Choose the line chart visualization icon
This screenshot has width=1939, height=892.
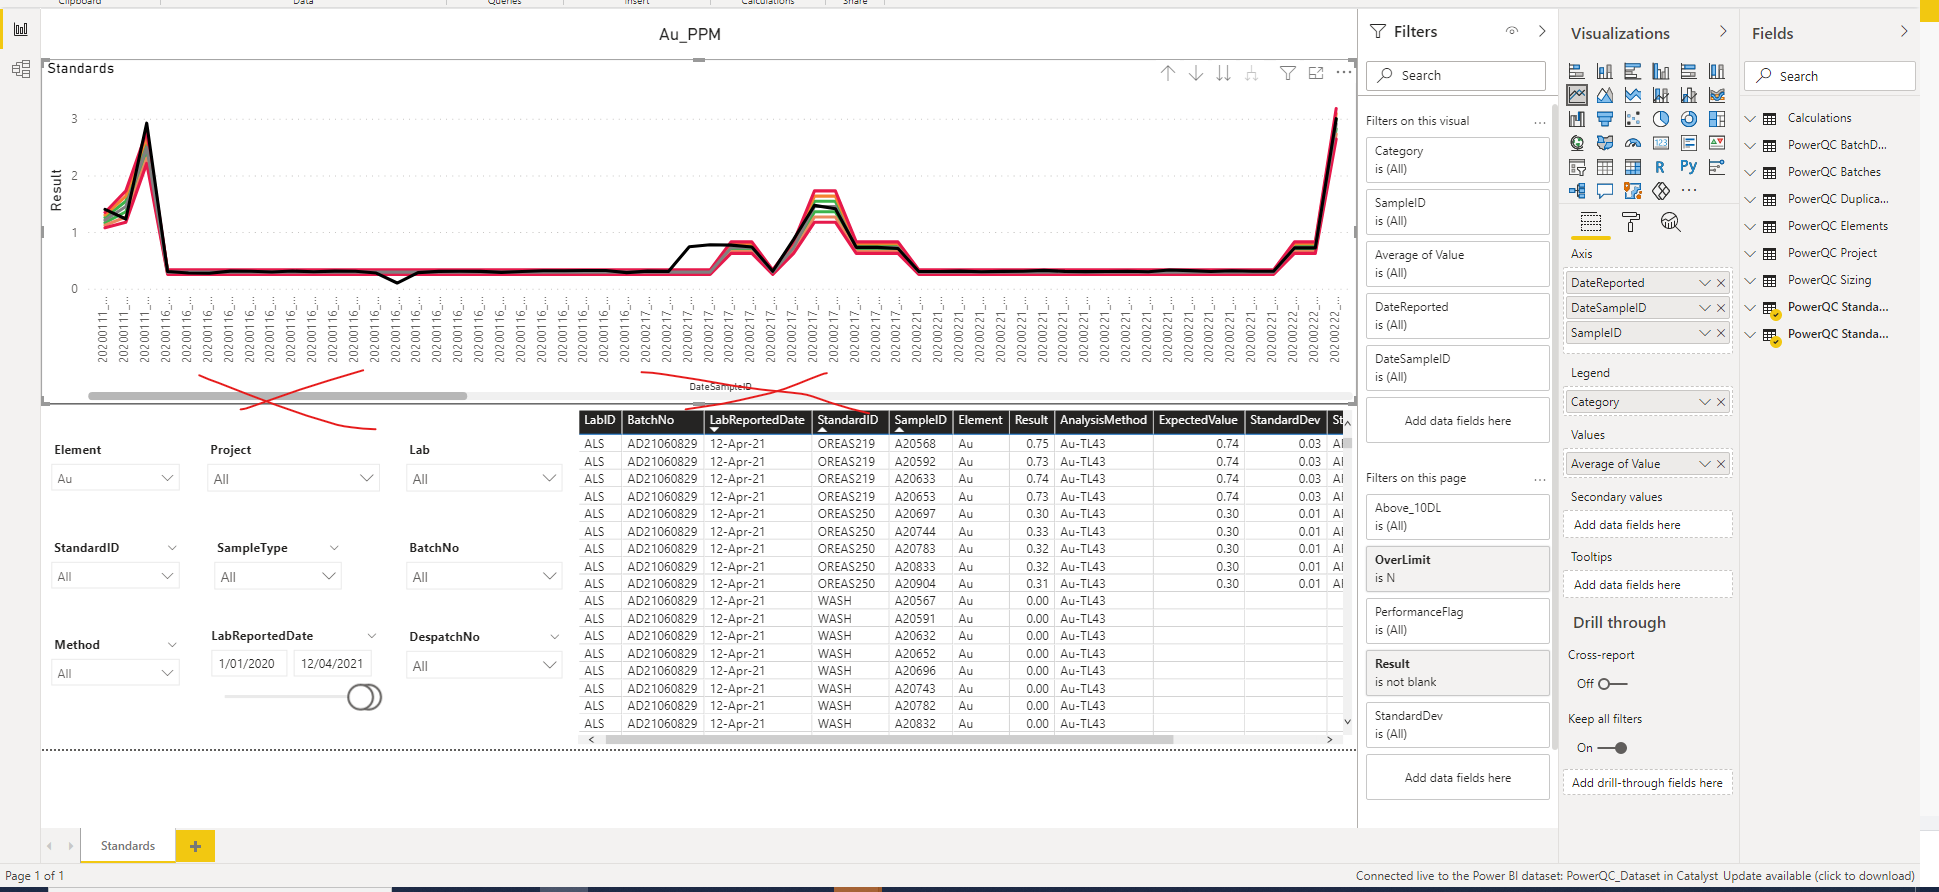[x=1577, y=95]
